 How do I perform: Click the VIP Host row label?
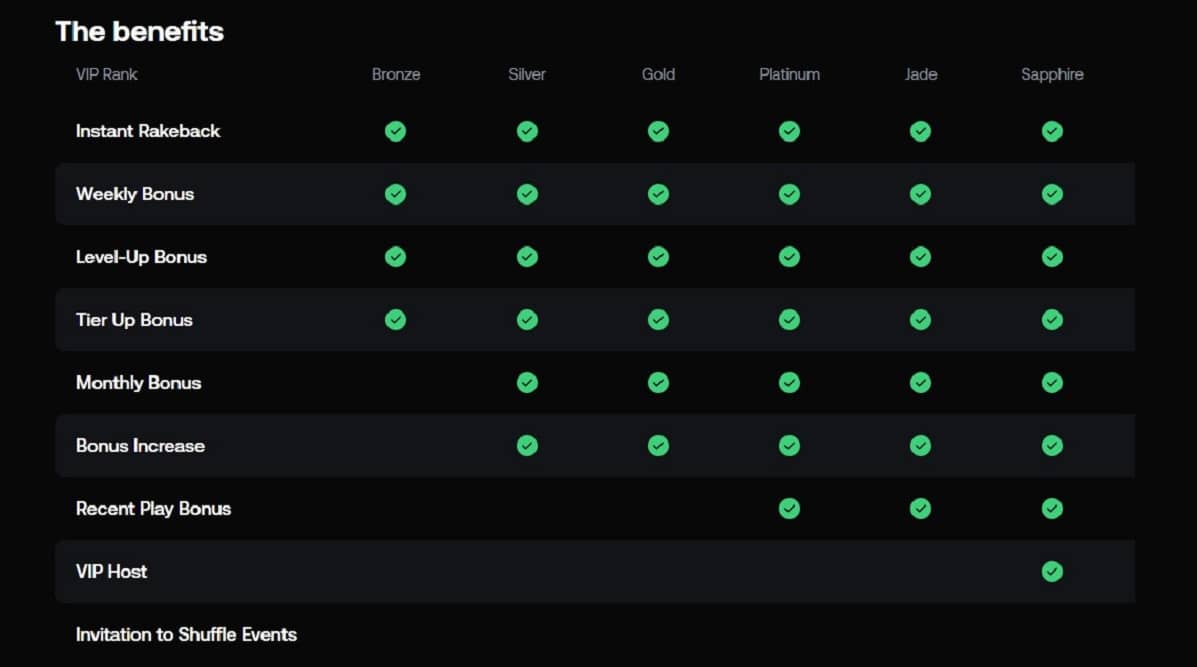pos(111,571)
